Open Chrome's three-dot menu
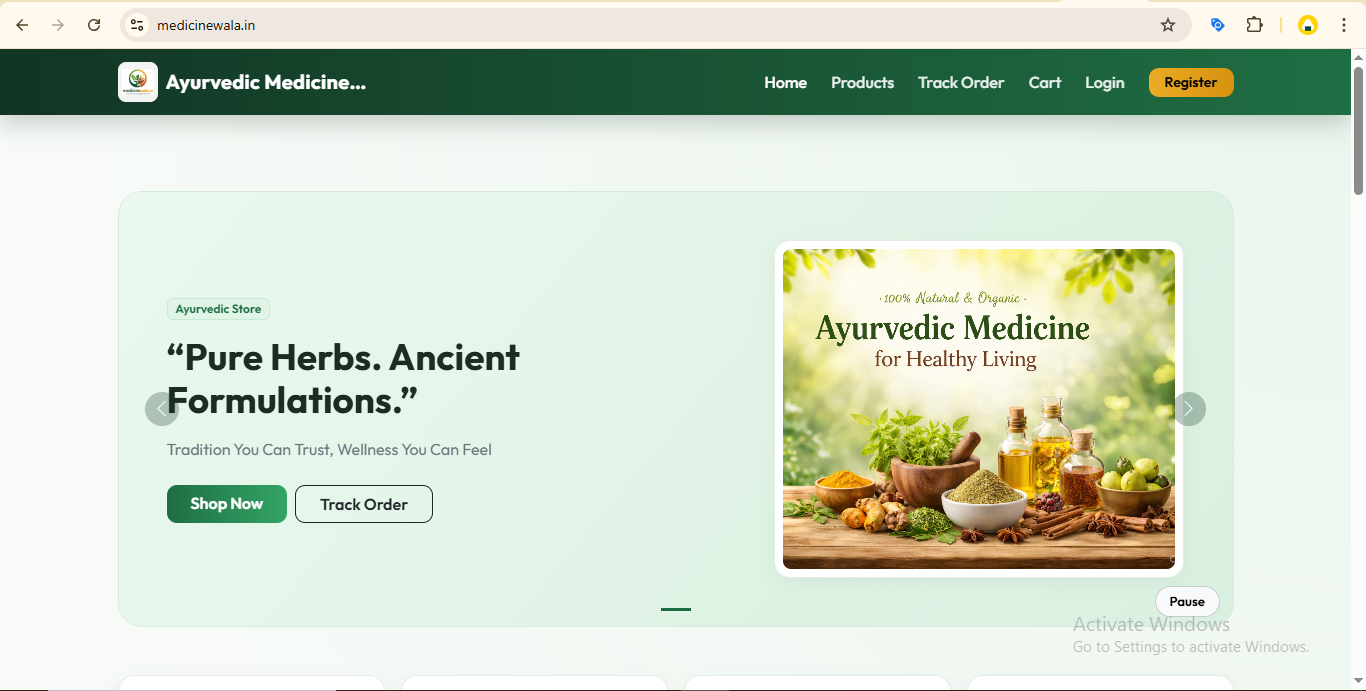Screen dimensions: 1366x691 [x=1344, y=25]
